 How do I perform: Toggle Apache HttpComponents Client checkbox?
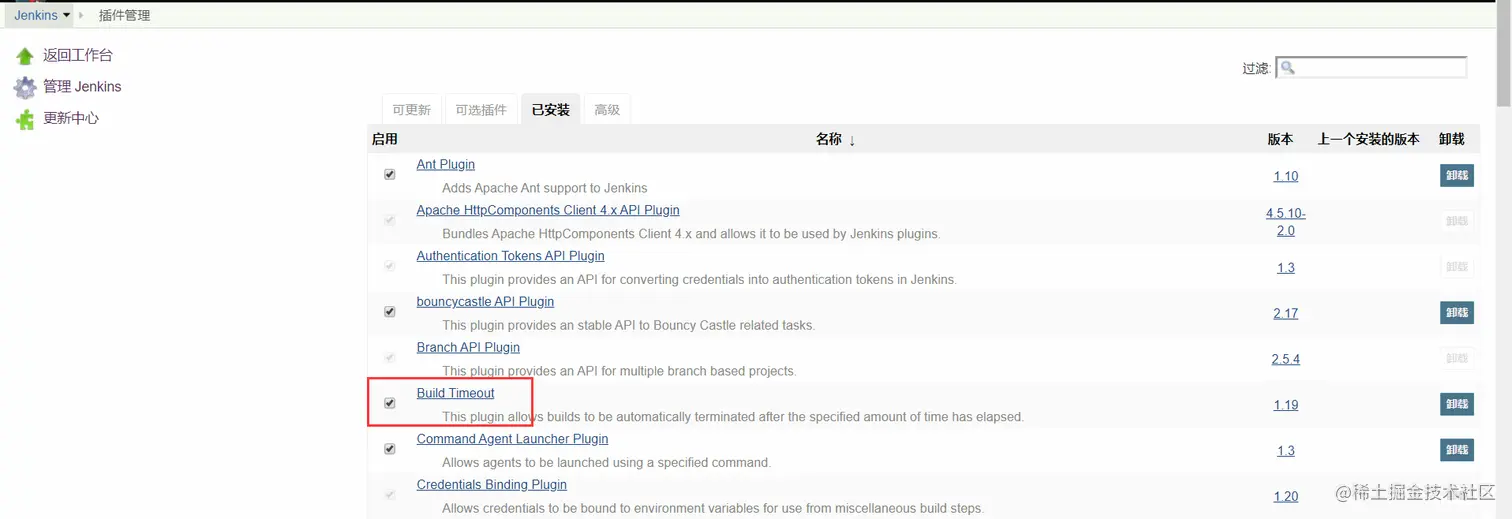click(x=390, y=220)
